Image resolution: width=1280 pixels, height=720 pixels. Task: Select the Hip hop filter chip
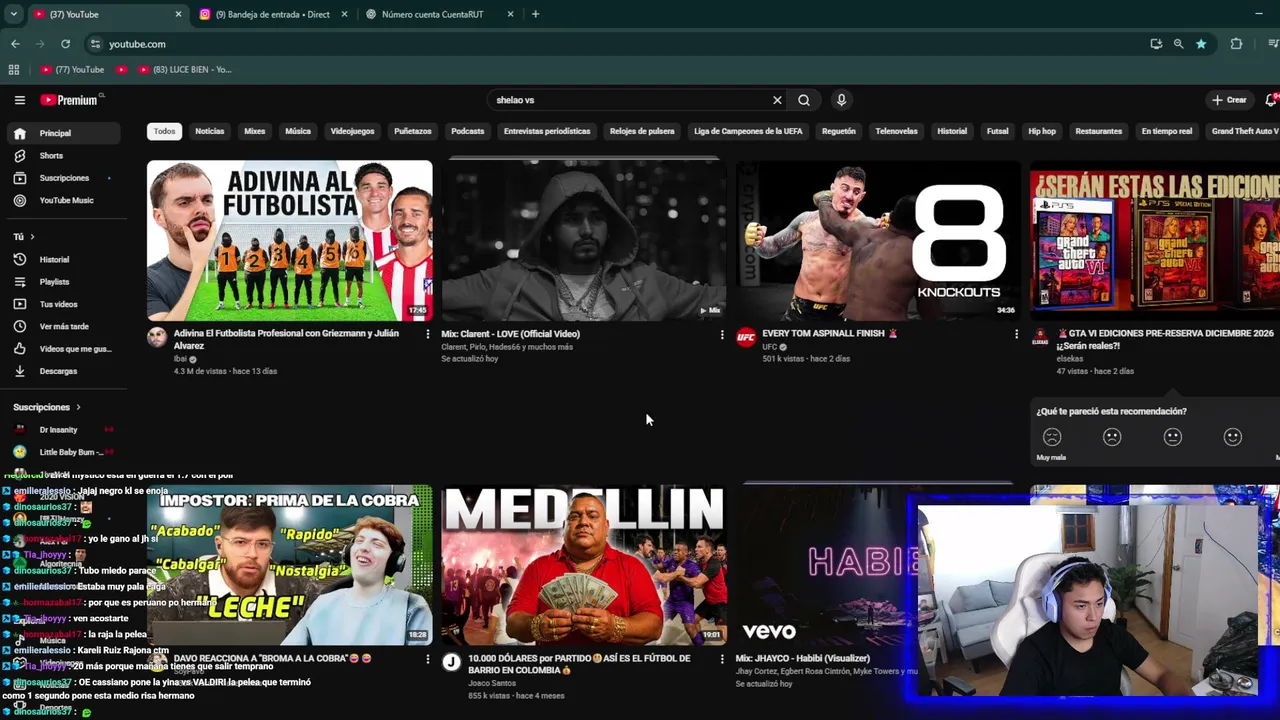tap(1042, 131)
